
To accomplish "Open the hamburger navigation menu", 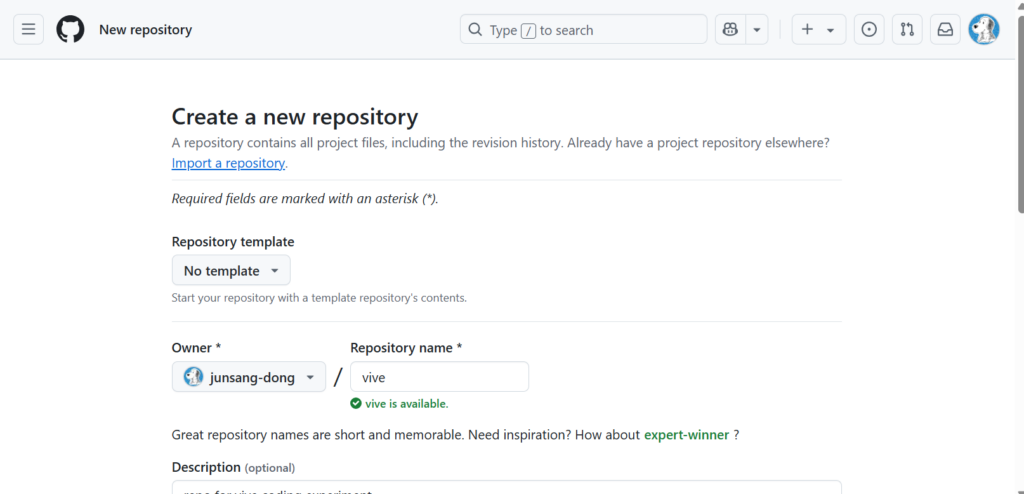I will click(28, 30).
